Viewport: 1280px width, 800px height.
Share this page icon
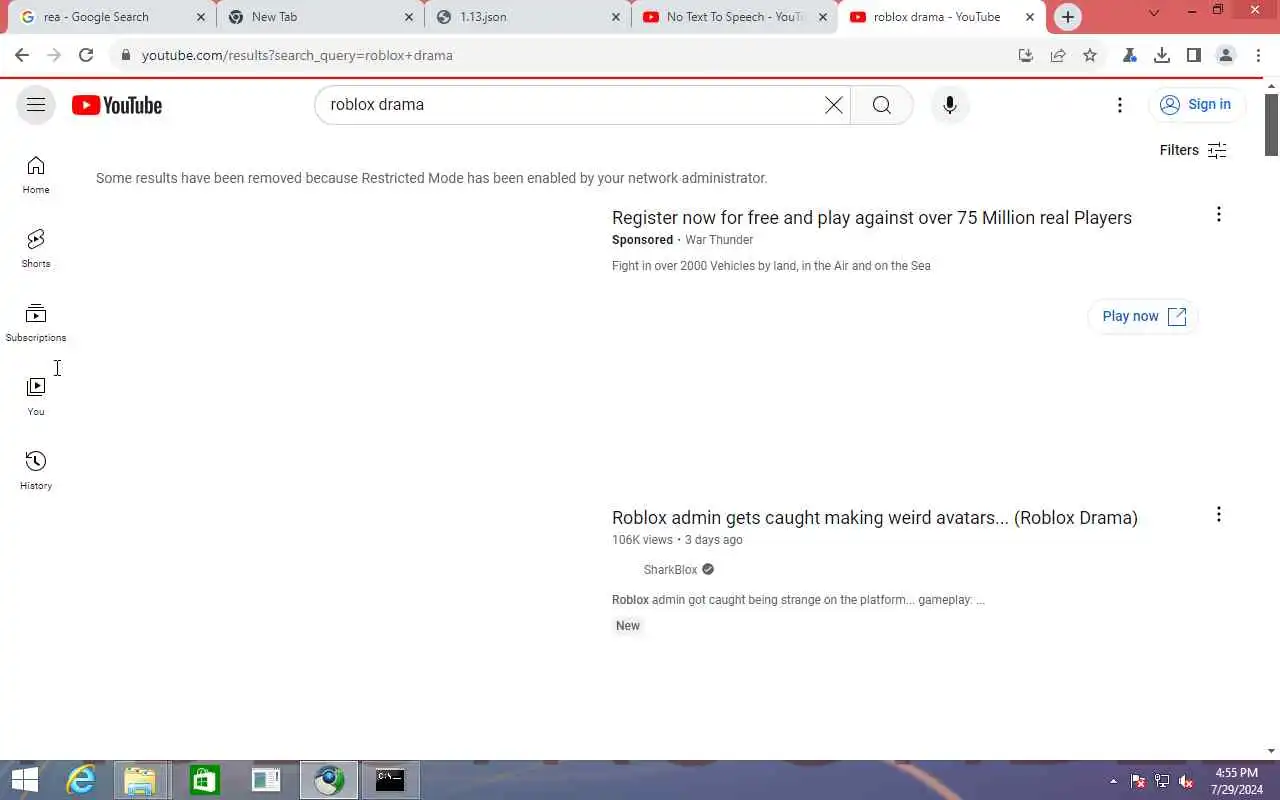[x=1058, y=55]
